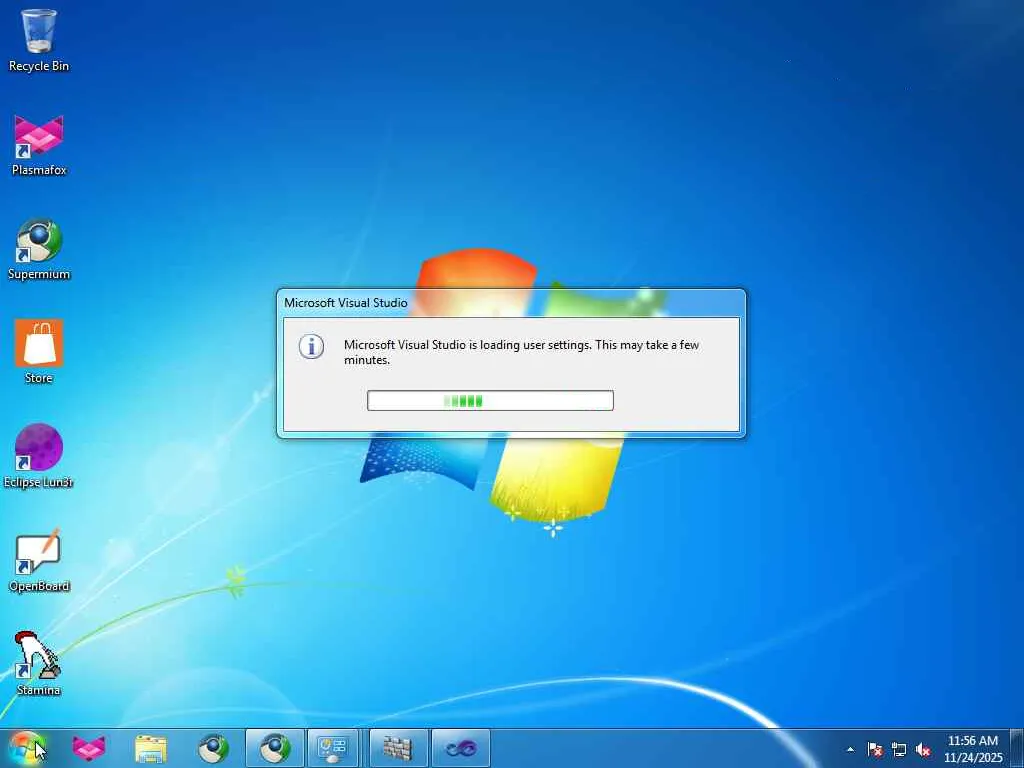Open Windows Explorer from the taskbar
This screenshot has width=1024, height=768.
point(151,748)
